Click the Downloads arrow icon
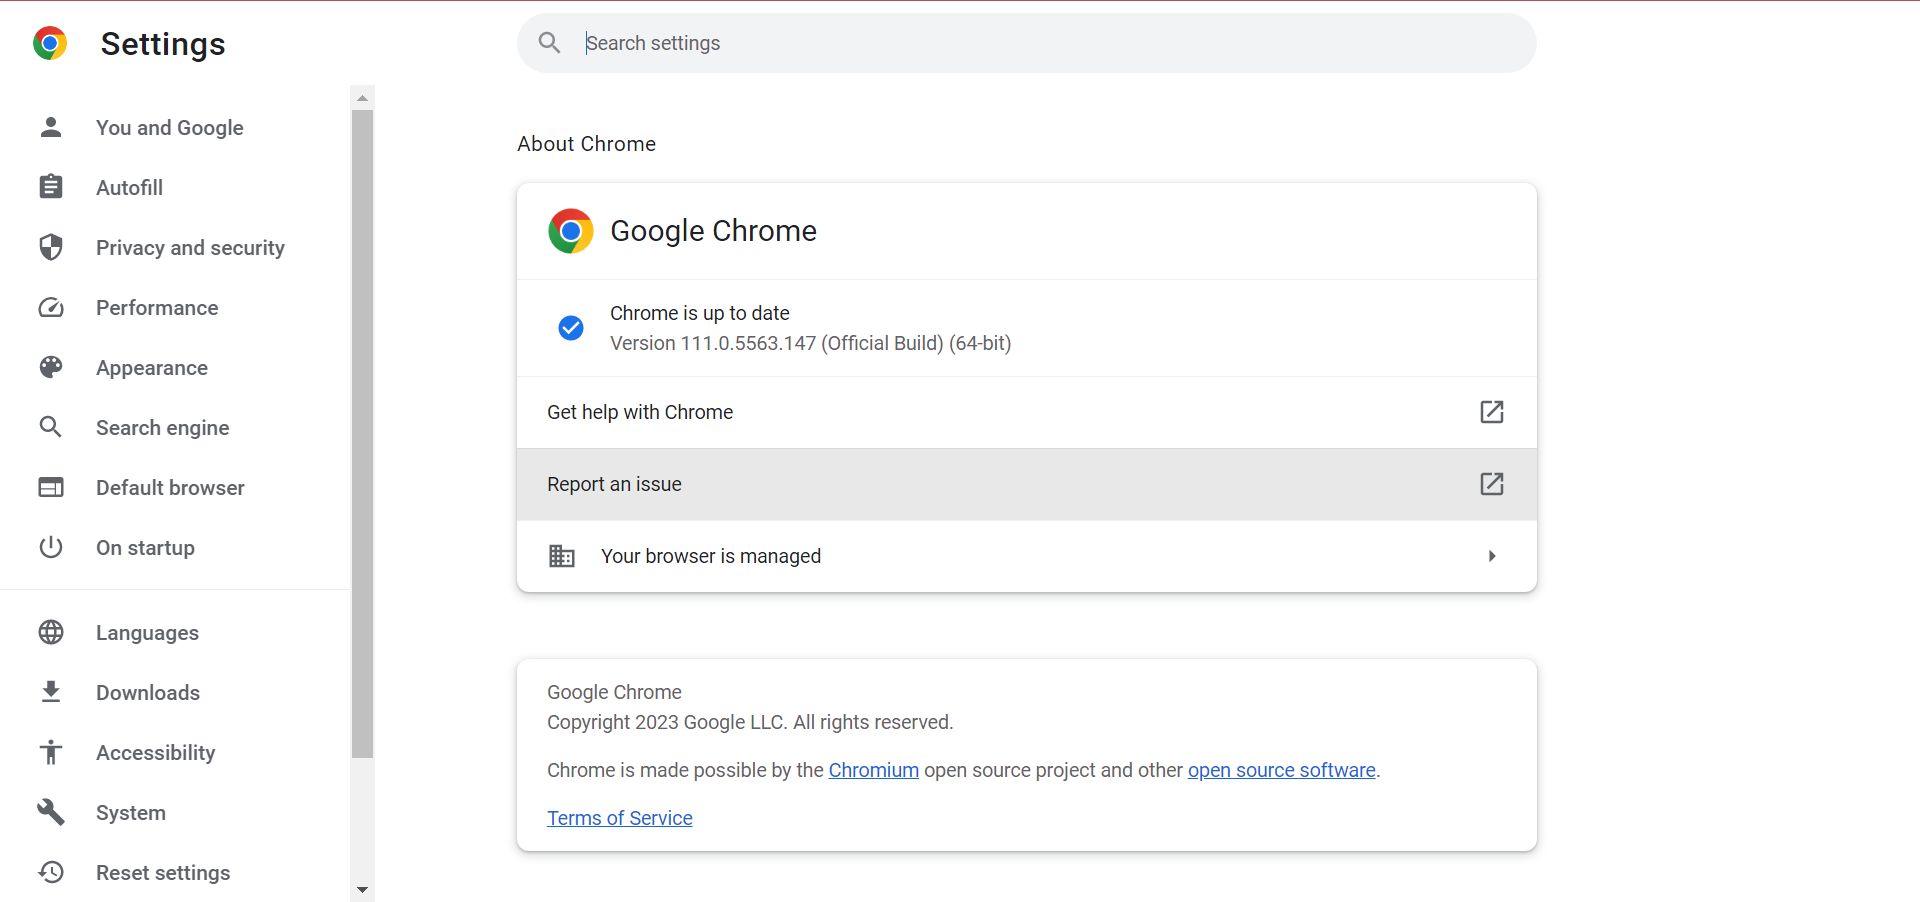This screenshot has height=902, width=1920. (x=51, y=692)
